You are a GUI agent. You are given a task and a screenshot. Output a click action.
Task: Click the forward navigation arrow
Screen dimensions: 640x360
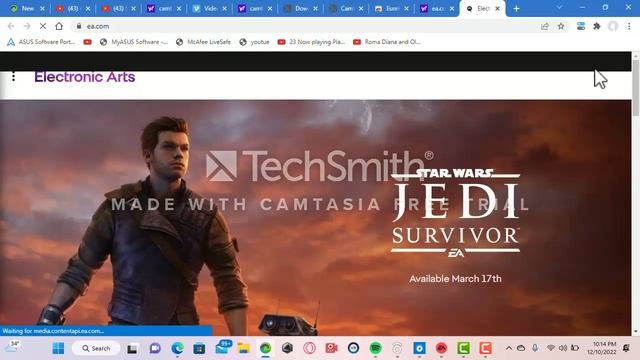(x=27, y=26)
